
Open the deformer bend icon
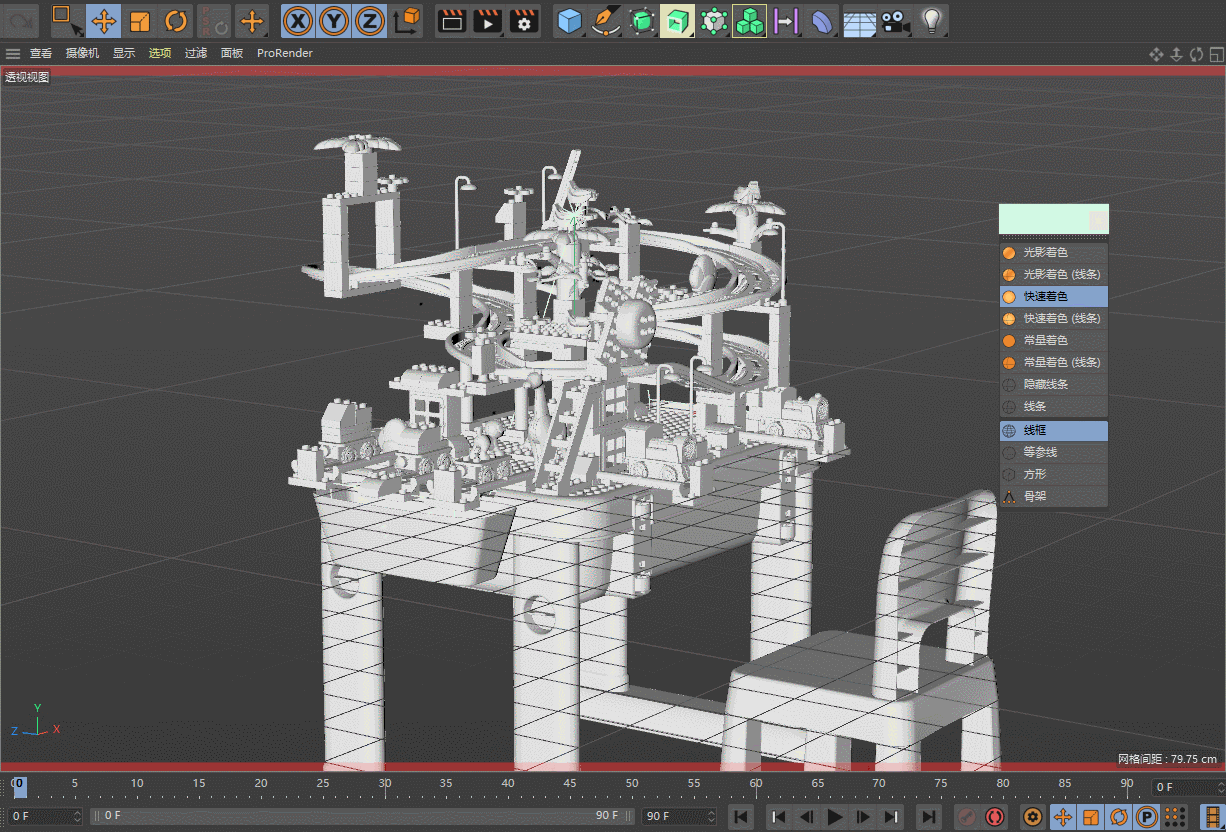[x=822, y=20]
